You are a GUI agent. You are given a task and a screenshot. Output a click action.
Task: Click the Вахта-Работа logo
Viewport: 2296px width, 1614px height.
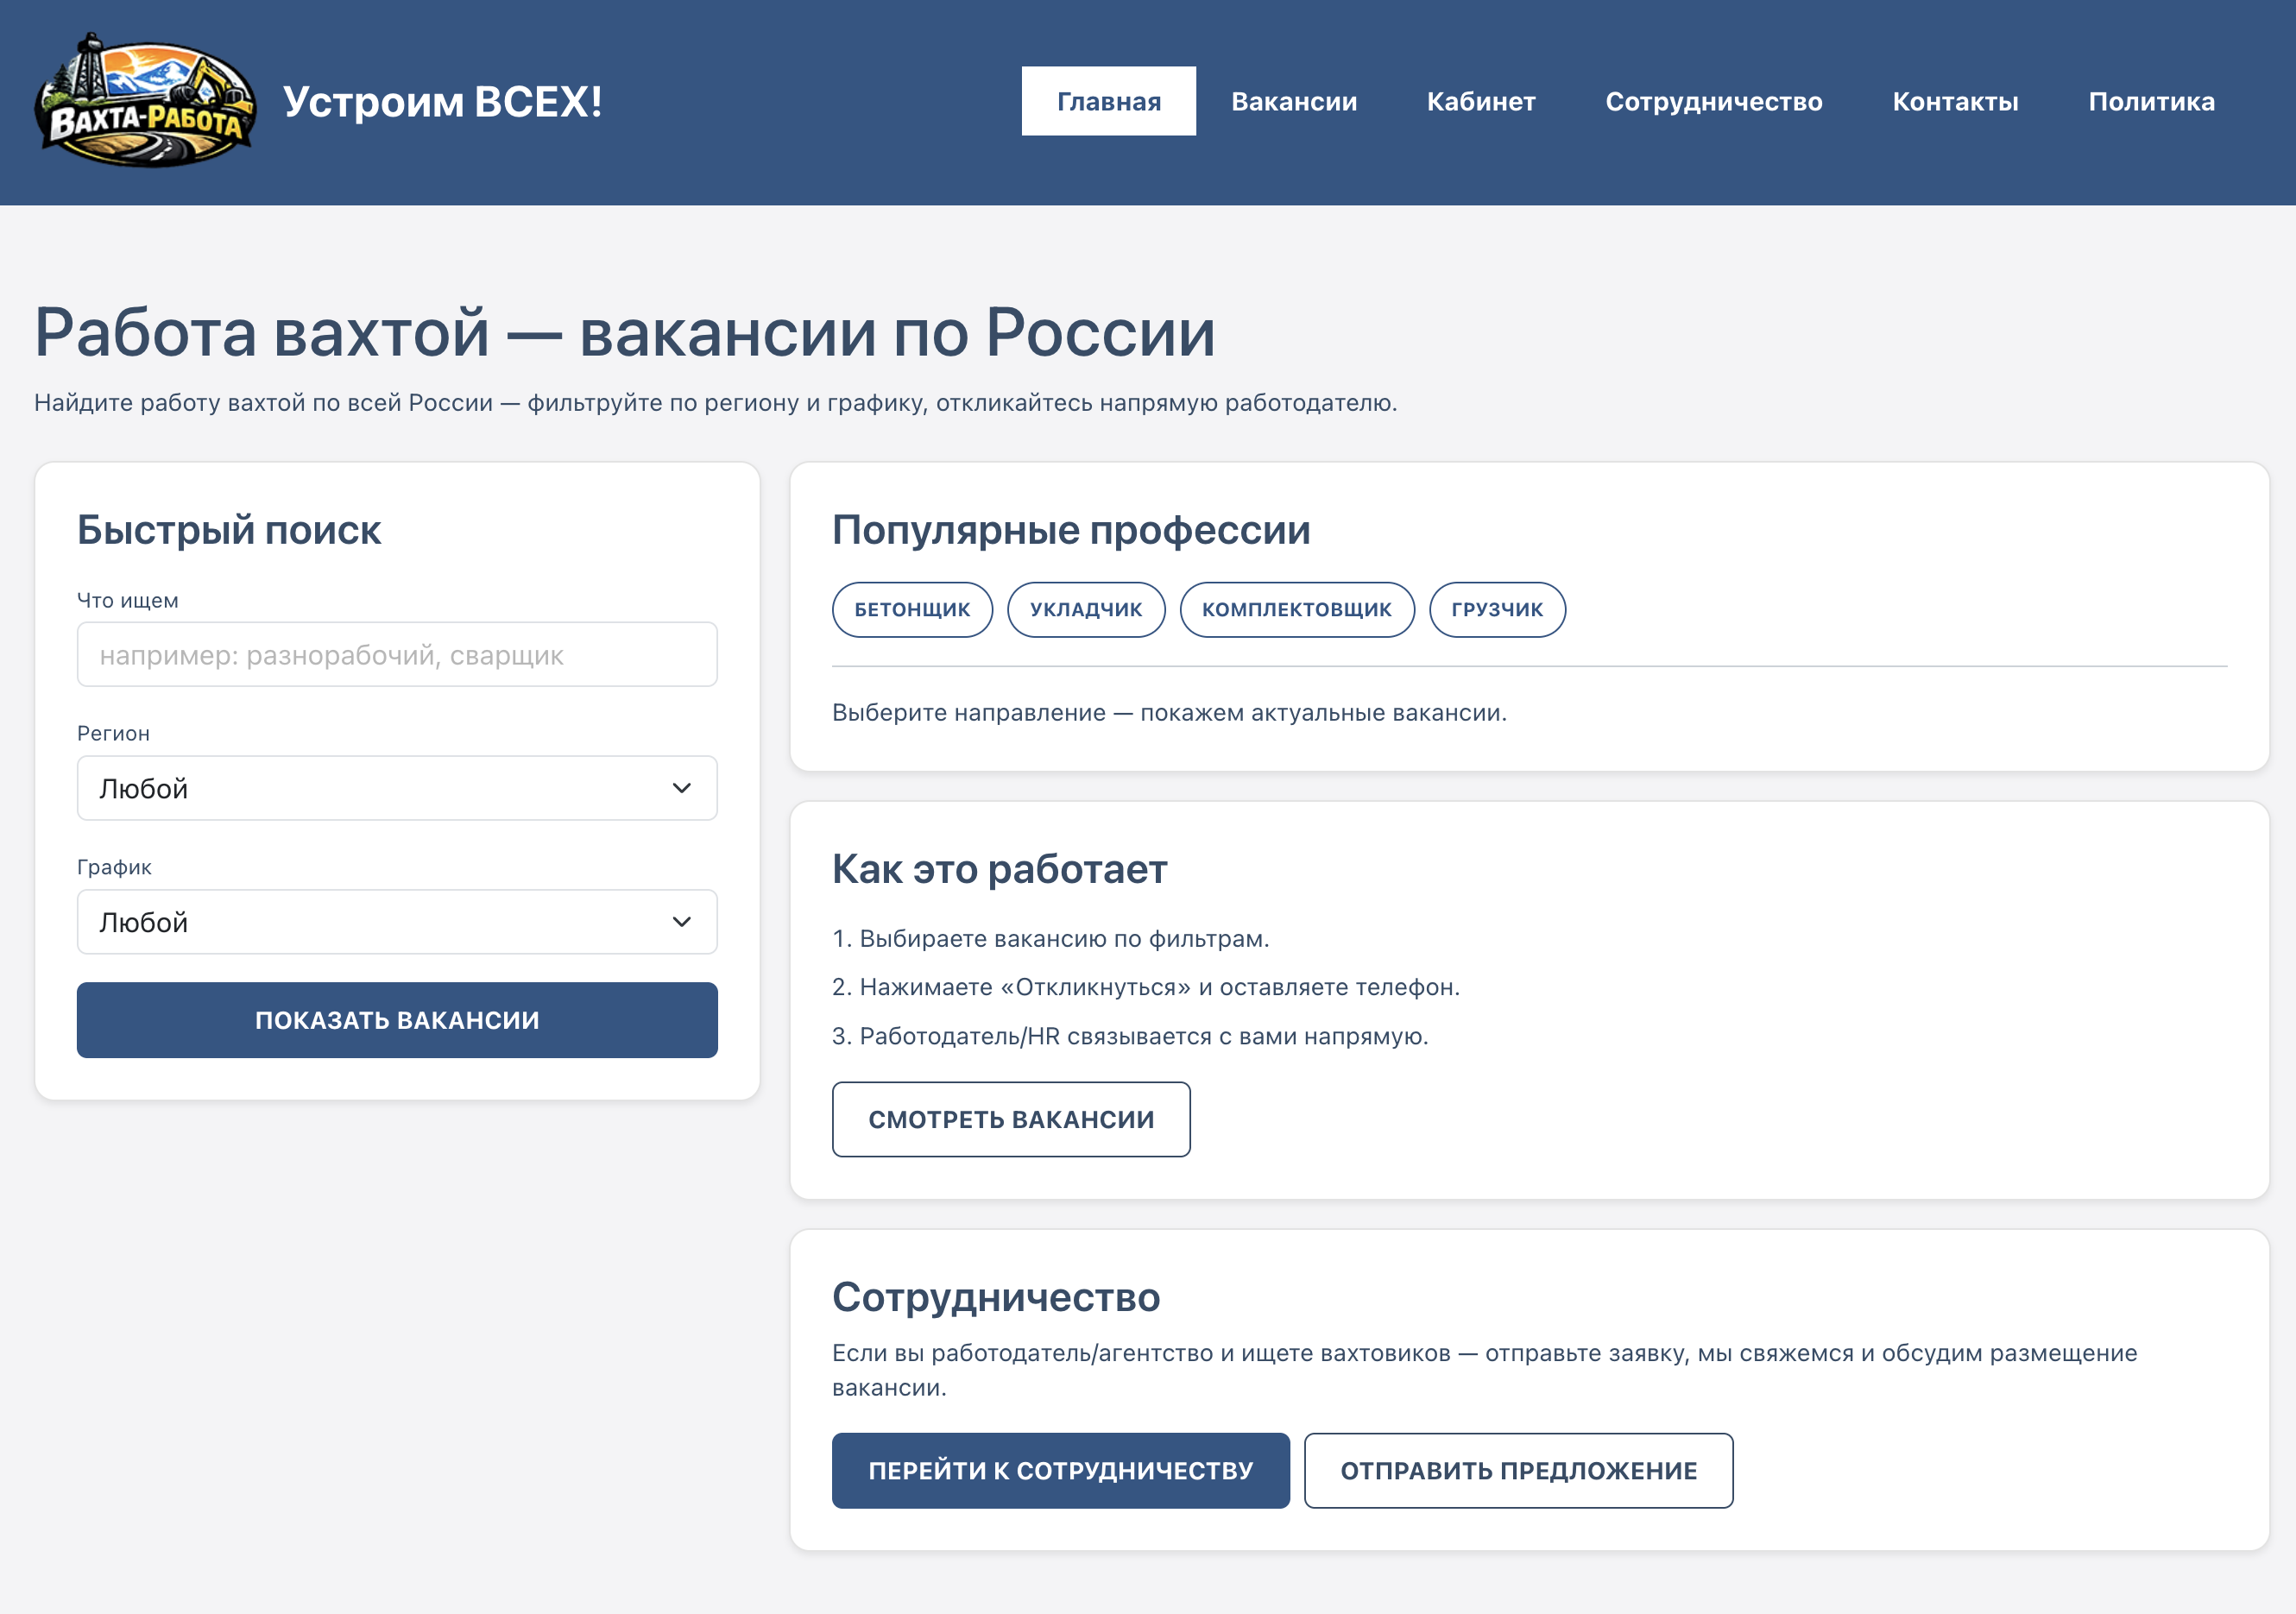tap(146, 99)
